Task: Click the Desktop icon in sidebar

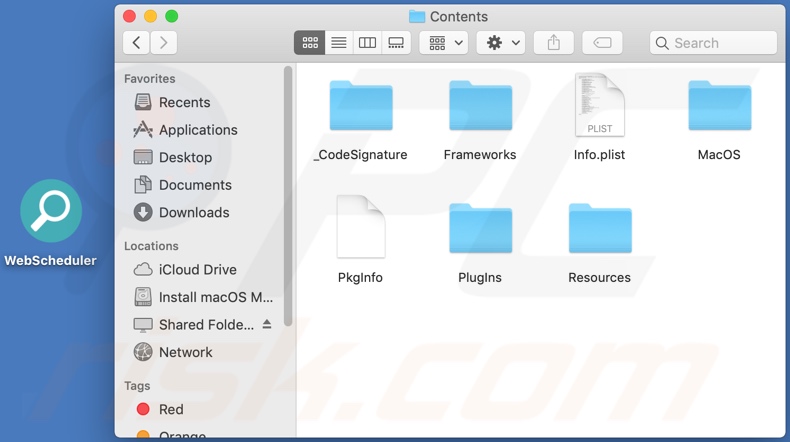Action: (x=143, y=157)
